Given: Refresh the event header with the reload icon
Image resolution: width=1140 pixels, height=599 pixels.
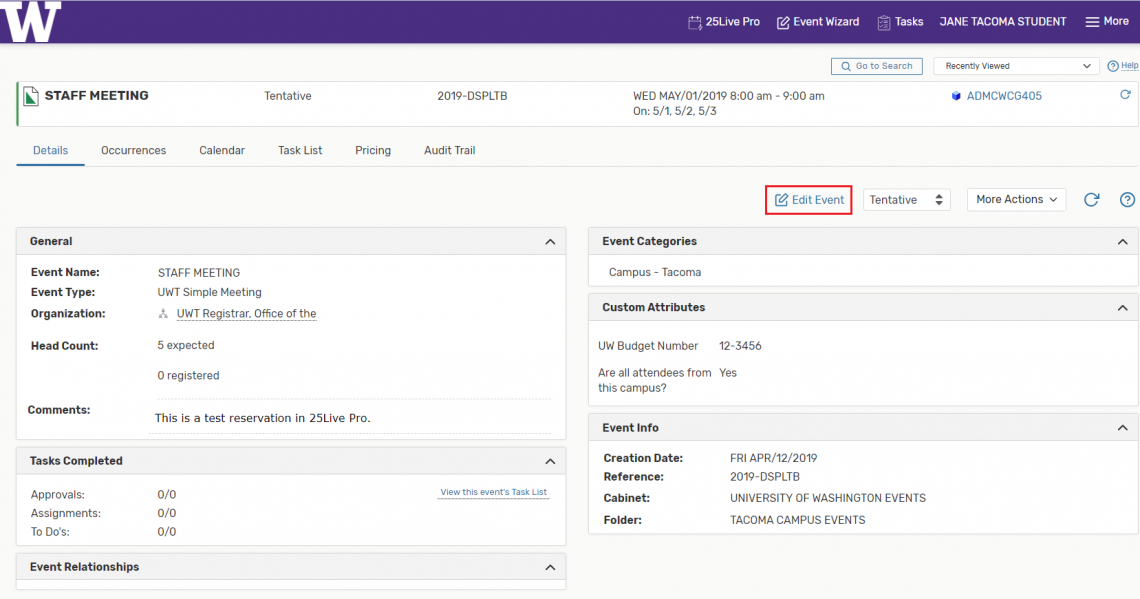Looking at the screenshot, I should pyautogui.click(x=1125, y=95).
